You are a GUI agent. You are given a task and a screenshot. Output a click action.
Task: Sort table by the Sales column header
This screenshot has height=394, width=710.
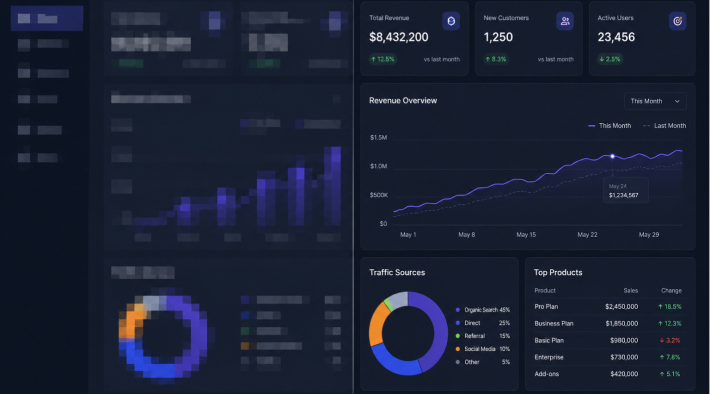(x=630, y=290)
